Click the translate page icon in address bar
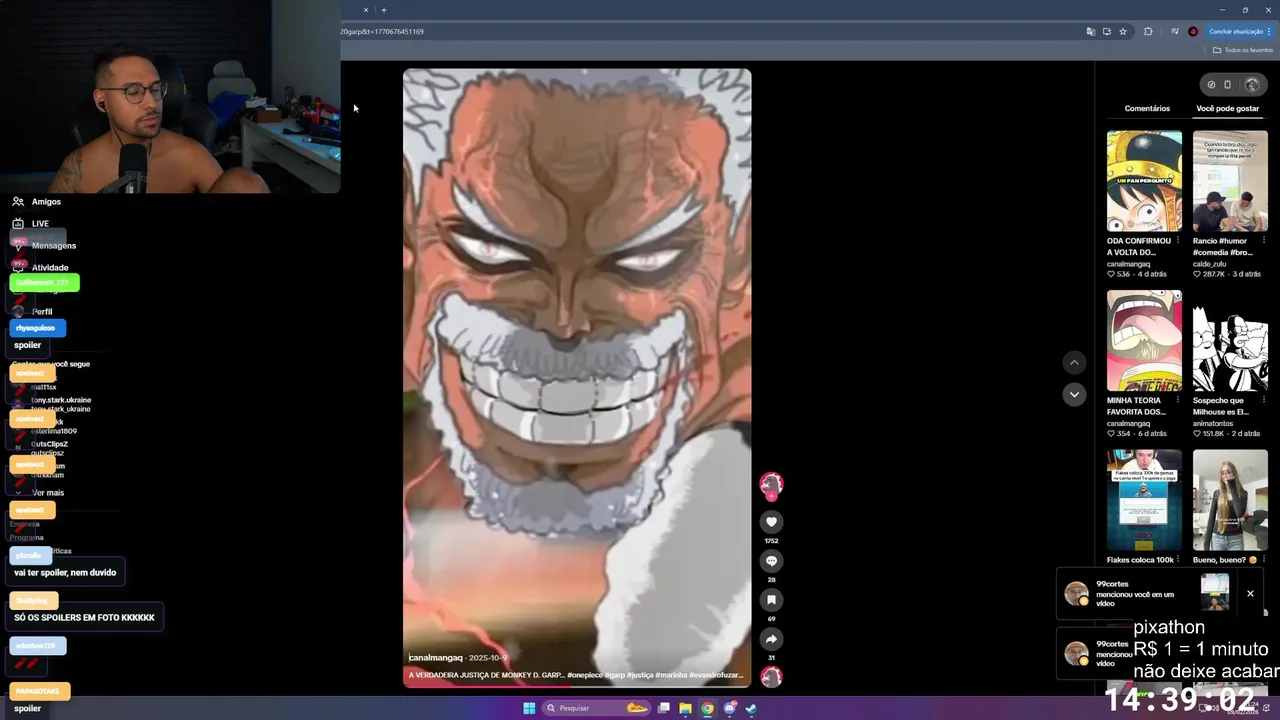This screenshot has width=1280, height=720. click(x=1090, y=31)
